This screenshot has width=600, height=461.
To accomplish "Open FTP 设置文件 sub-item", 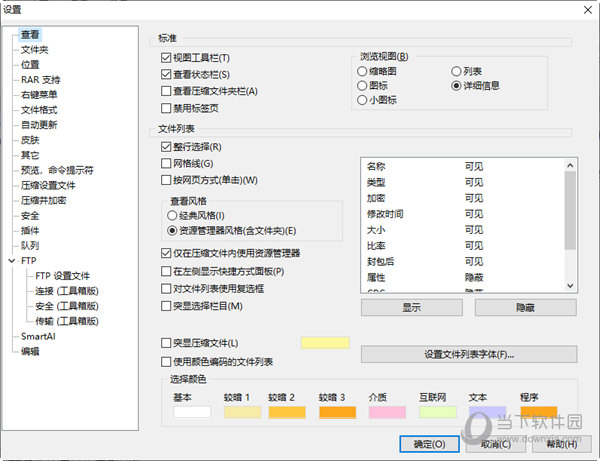I will (62, 276).
